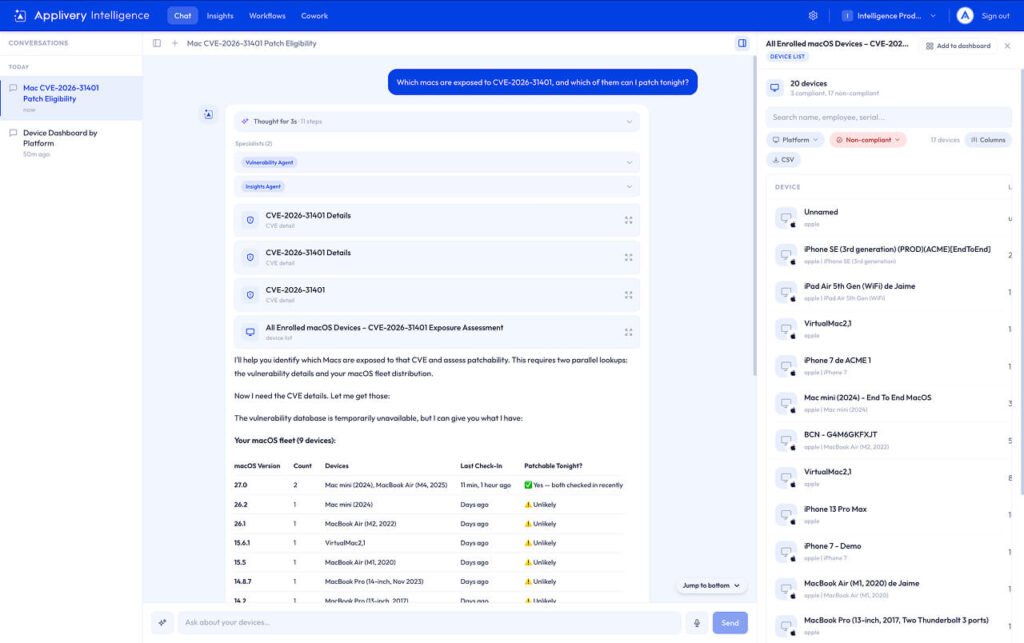Open the settings gear in header
Image resolution: width=1024 pixels, height=643 pixels.
point(813,16)
